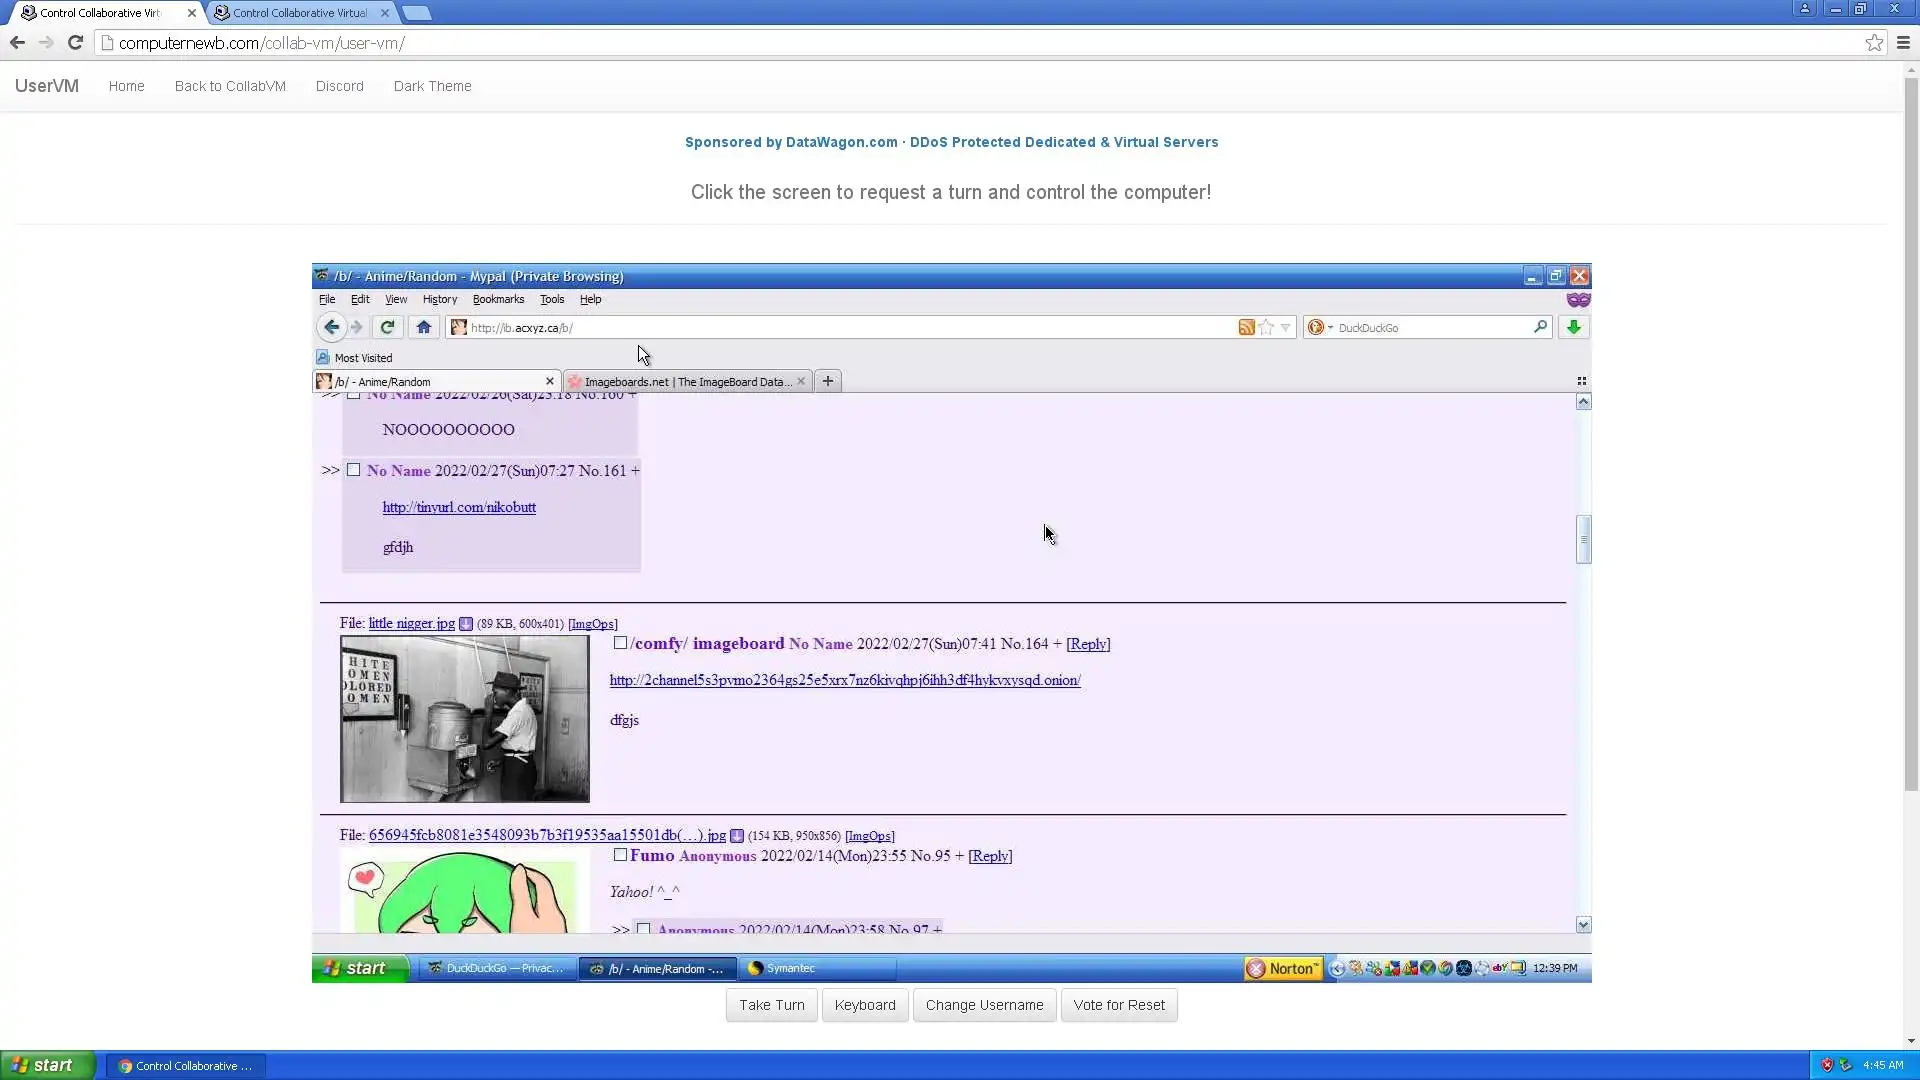
Task: Click the Mypal back navigation arrow
Action: point(331,327)
